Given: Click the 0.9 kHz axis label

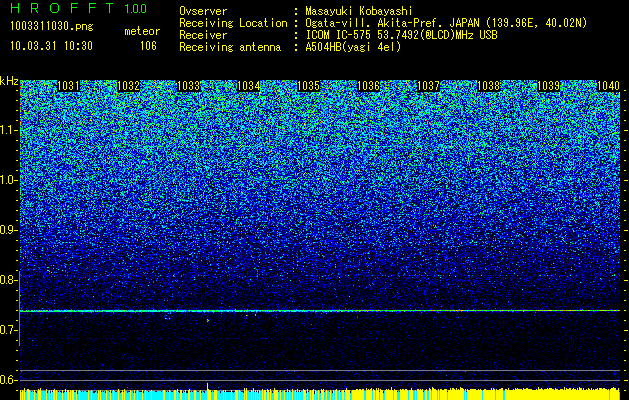Looking at the screenshot, I should (x=8, y=230).
